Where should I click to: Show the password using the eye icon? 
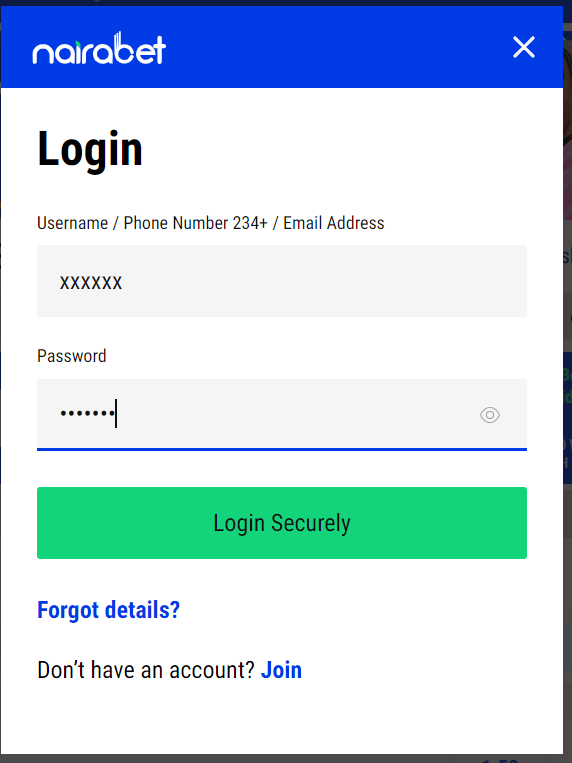coord(490,415)
